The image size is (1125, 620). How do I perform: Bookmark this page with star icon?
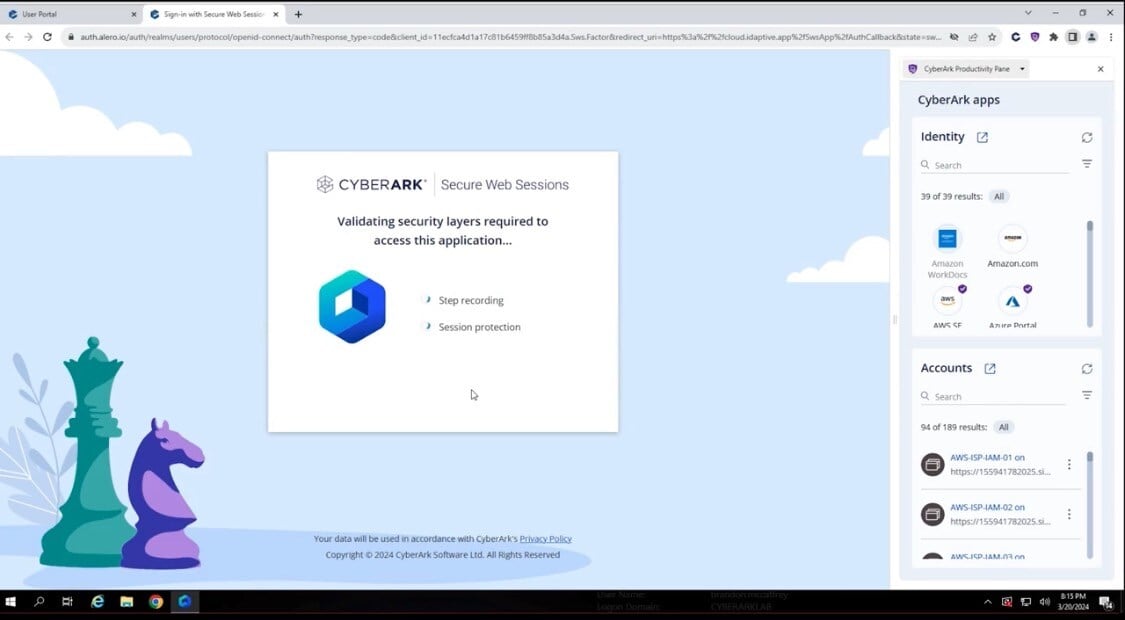(992, 37)
